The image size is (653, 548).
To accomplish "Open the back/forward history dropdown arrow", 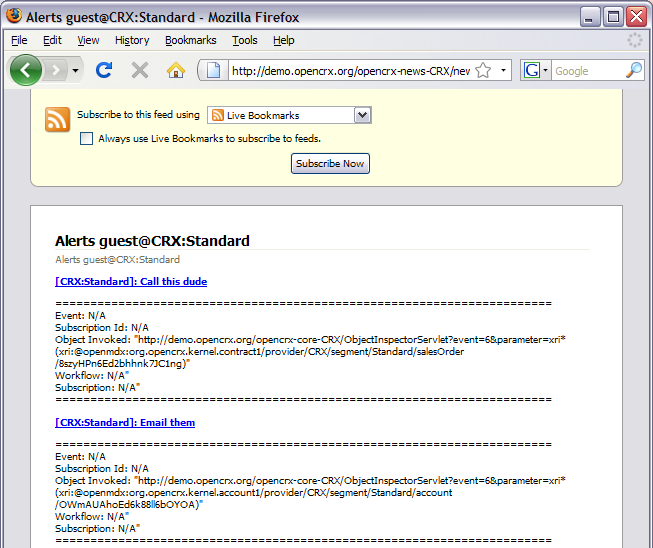I will point(75,70).
